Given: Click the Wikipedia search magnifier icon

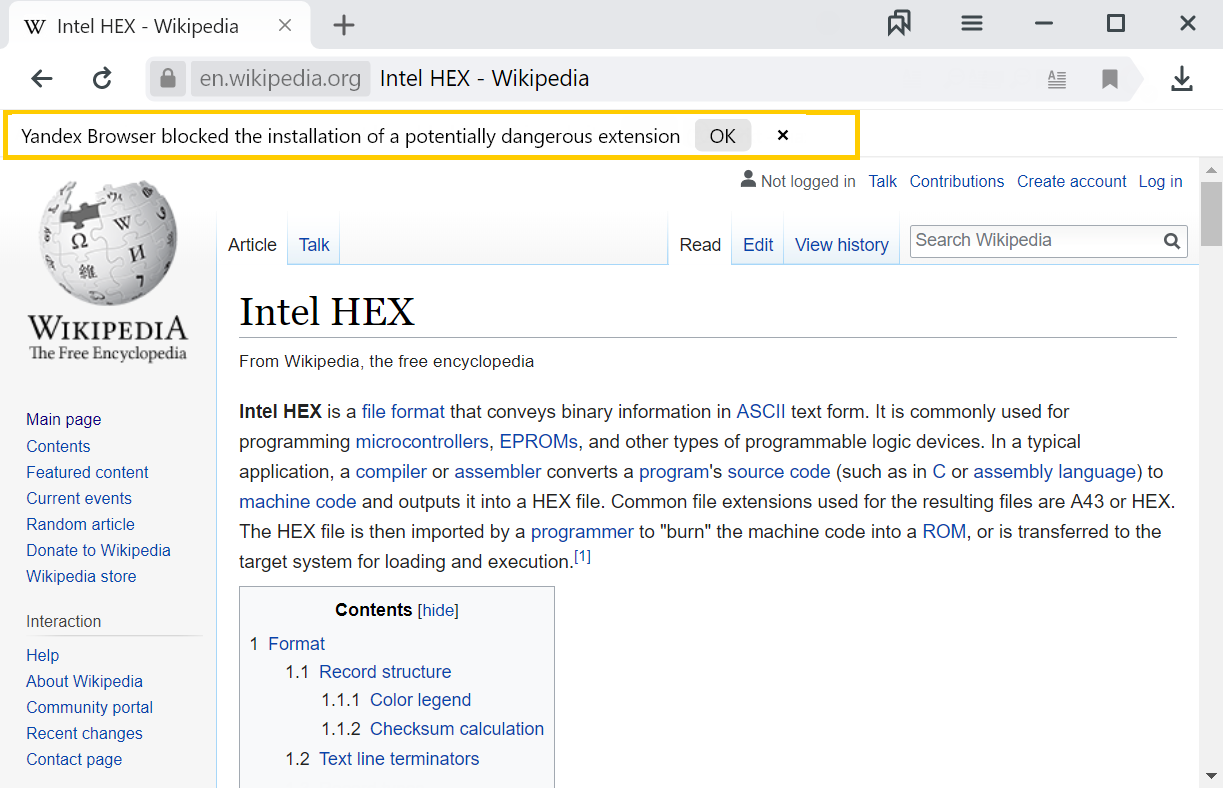Looking at the screenshot, I should 1172,241.
